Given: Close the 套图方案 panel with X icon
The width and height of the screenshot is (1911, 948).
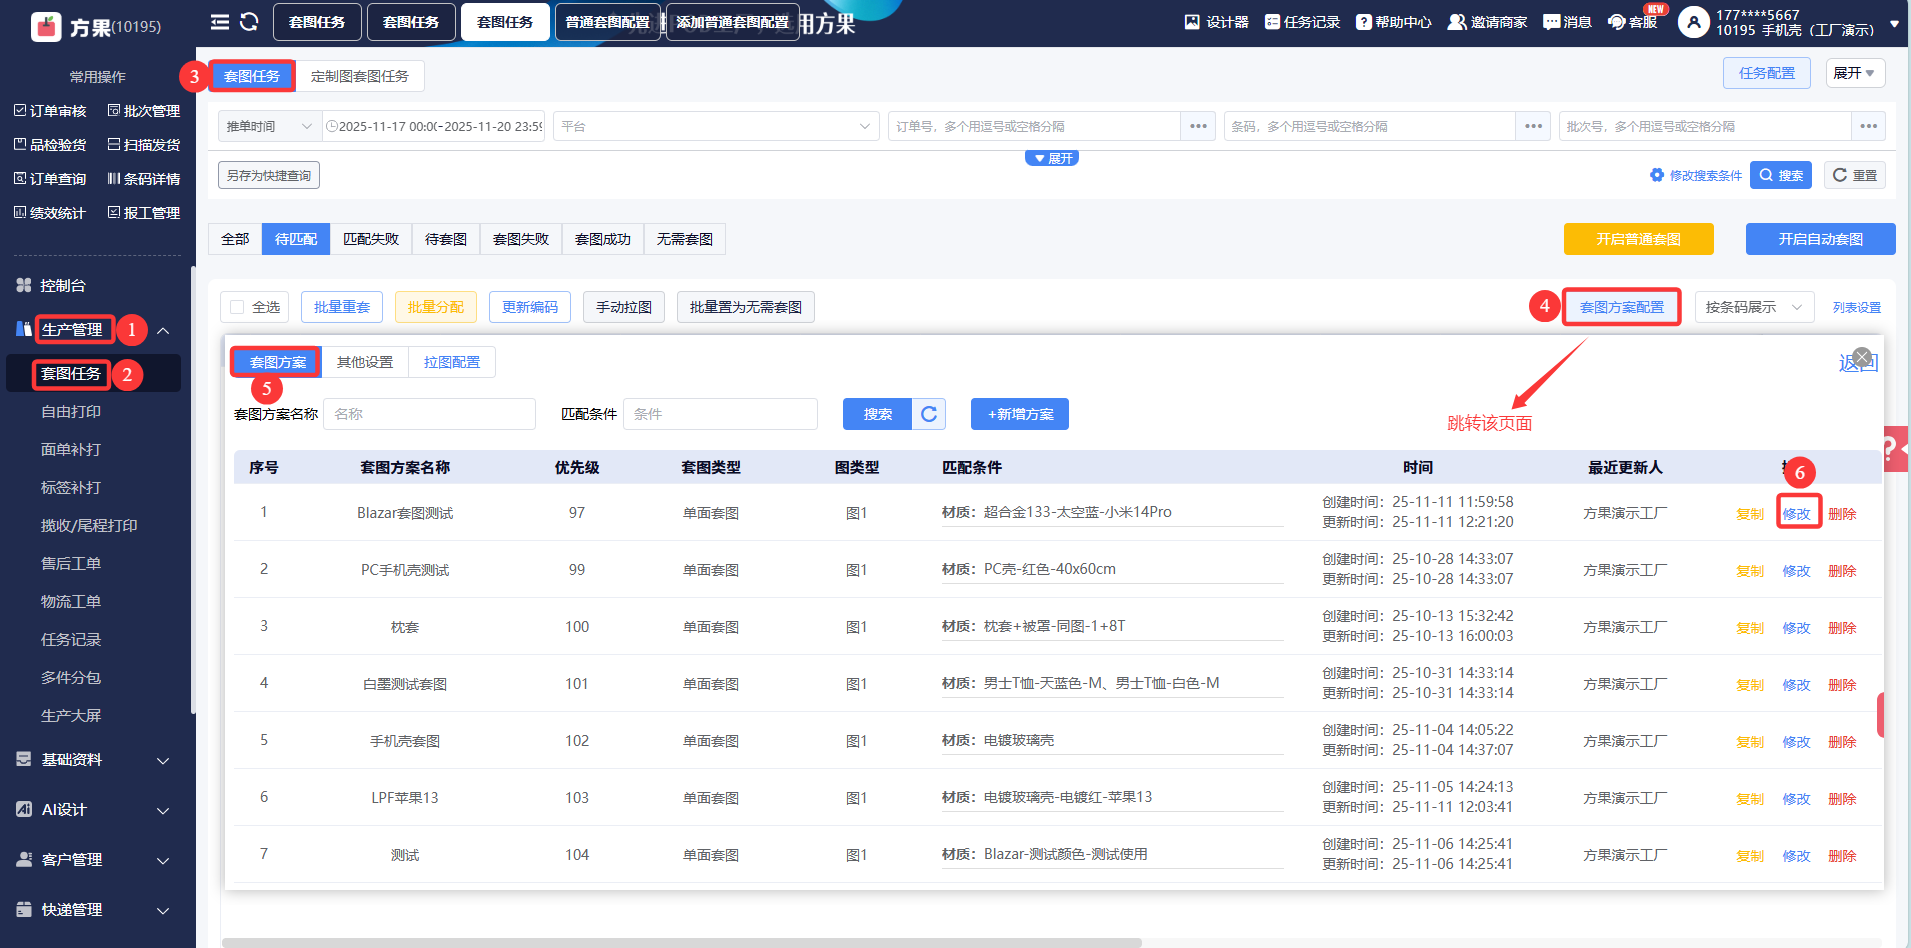Looking at the screenshot, I should (x=1861, y=357).
